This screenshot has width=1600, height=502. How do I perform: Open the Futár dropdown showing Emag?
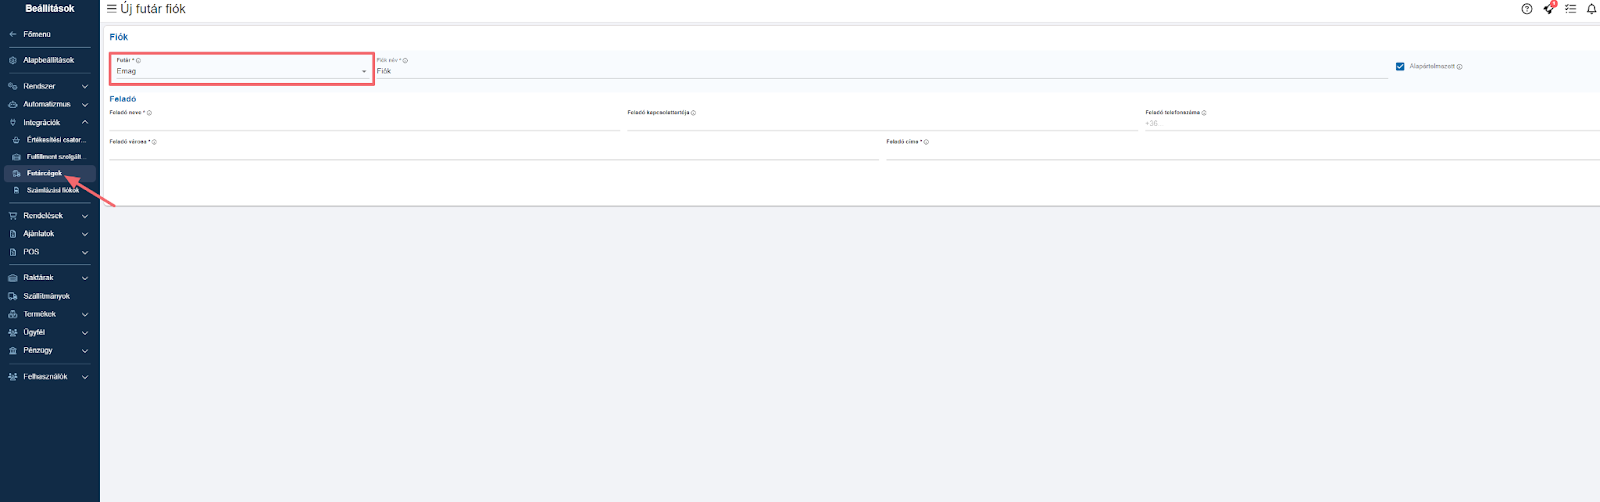pos(240,72)
